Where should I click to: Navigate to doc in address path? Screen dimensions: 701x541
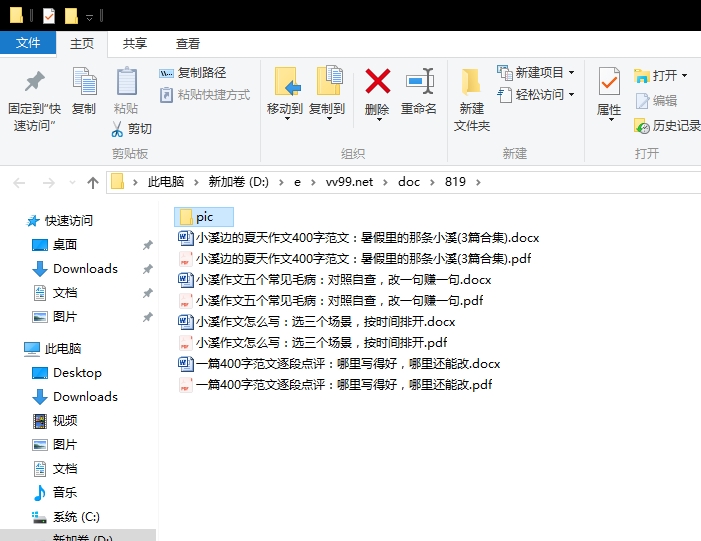coord(409,182)
